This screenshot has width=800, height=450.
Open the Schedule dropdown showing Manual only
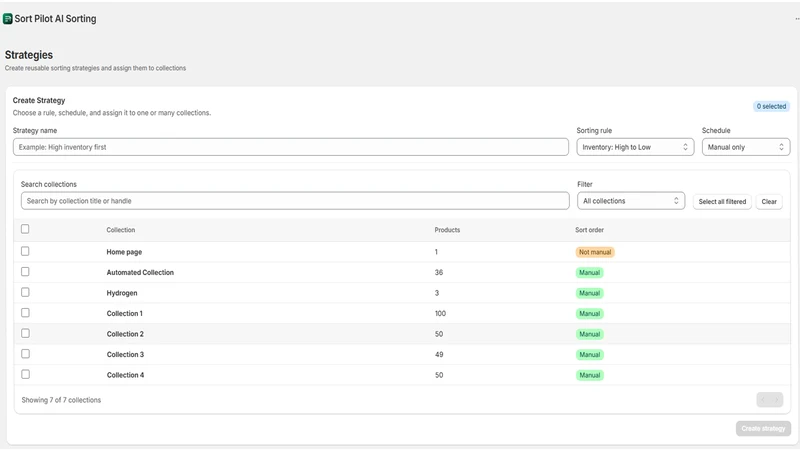pyautogui.click(x=746, y=147)
